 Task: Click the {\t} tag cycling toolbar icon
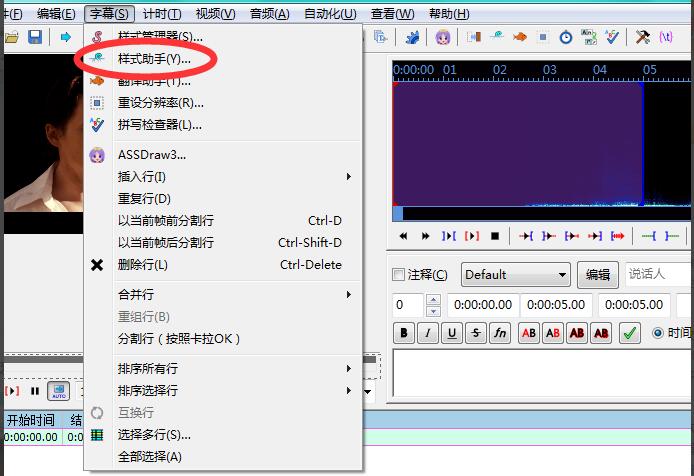pyautogui.click(x=666, y=37)
